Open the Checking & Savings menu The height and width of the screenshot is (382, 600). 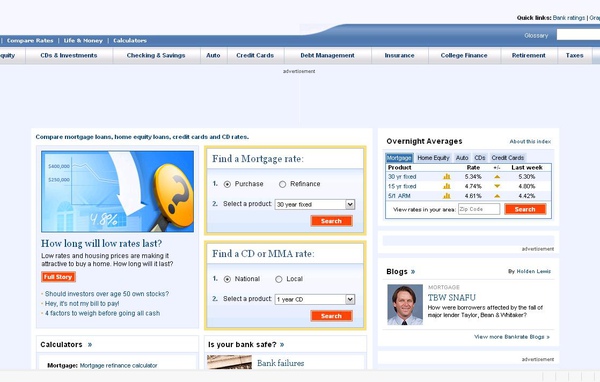[x=156, y=56]
